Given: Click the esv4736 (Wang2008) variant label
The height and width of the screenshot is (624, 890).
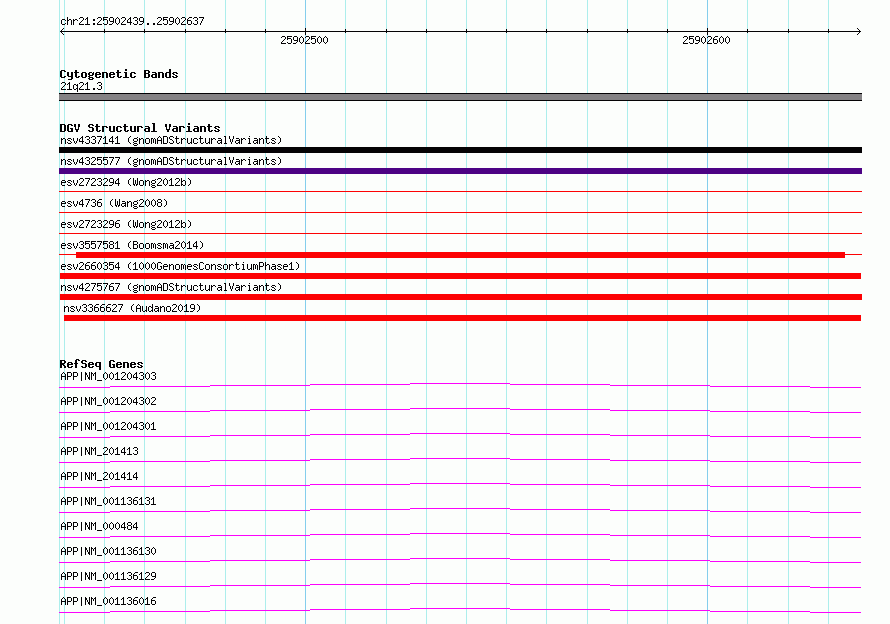Looking at the screenshot, I should [x=114, y=203].
